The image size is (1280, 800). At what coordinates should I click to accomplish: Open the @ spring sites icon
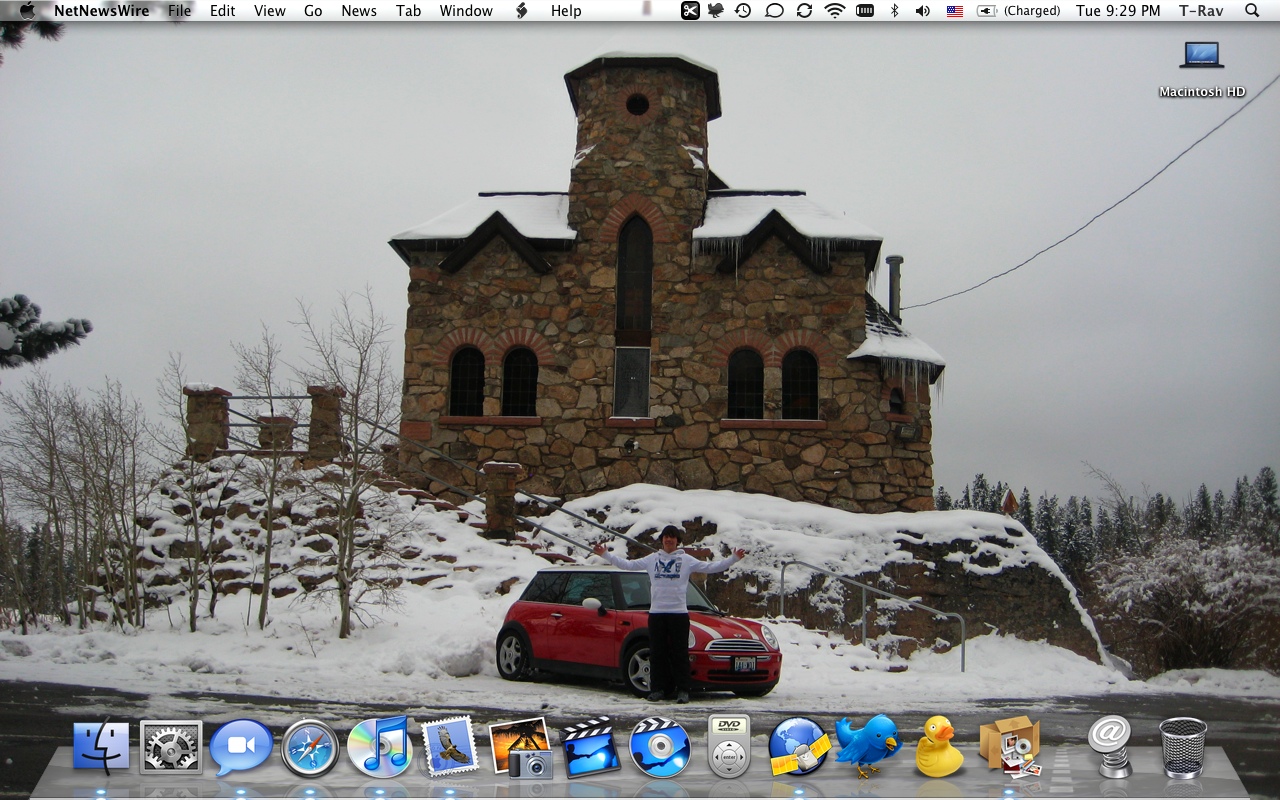coord(1109,746)
